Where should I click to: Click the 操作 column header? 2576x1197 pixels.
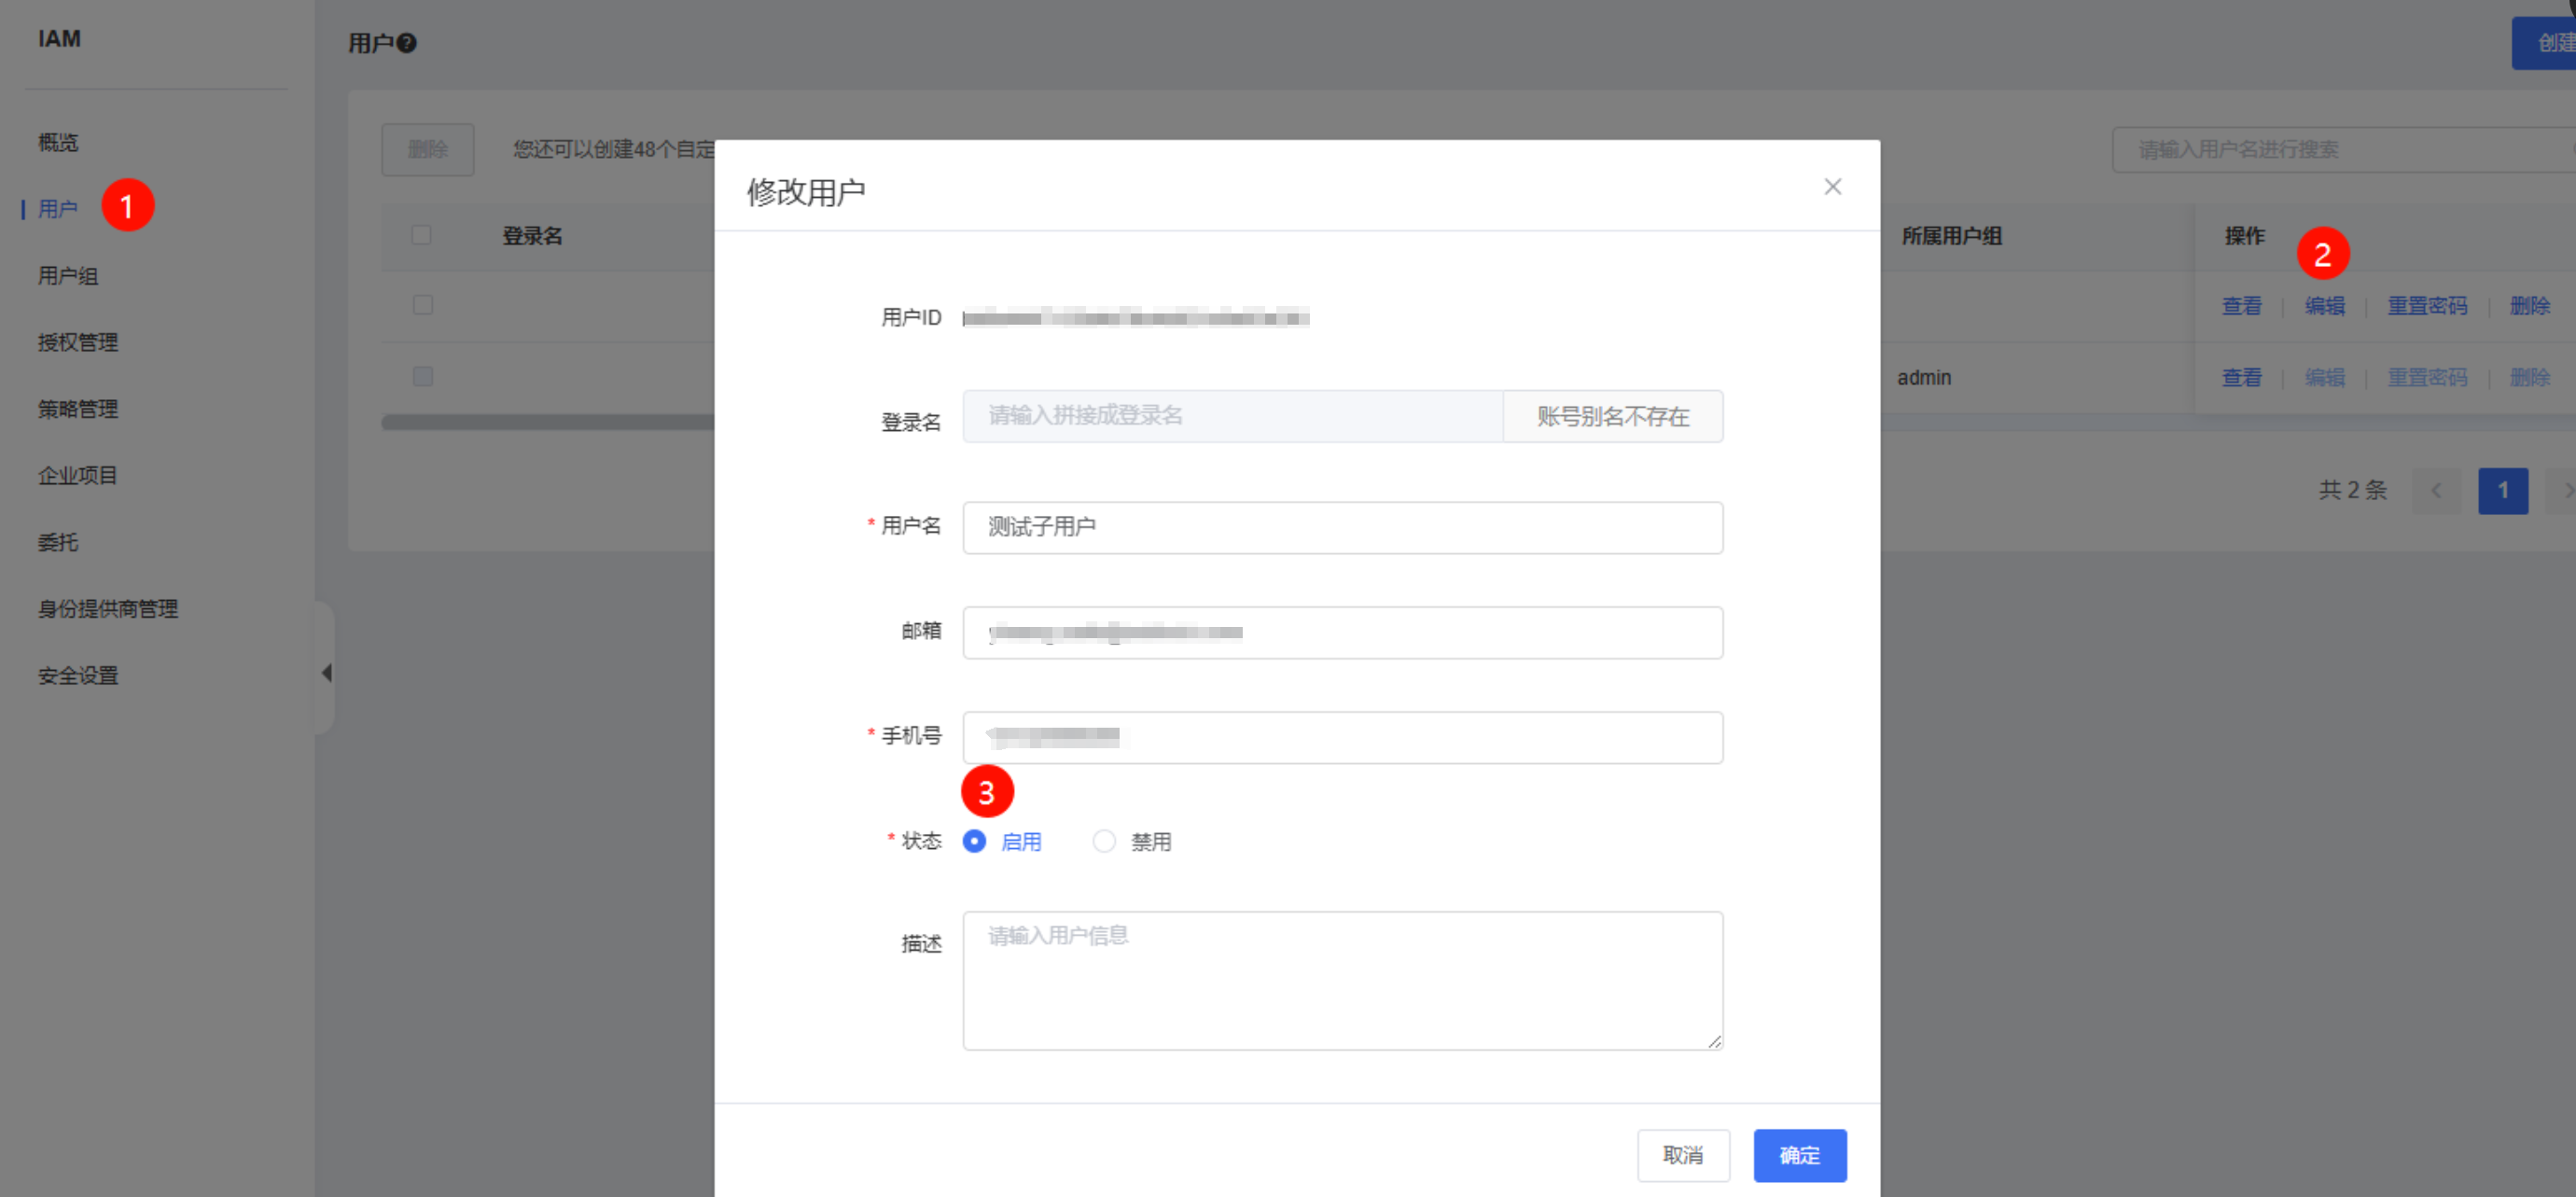[x=2244, y=236]
